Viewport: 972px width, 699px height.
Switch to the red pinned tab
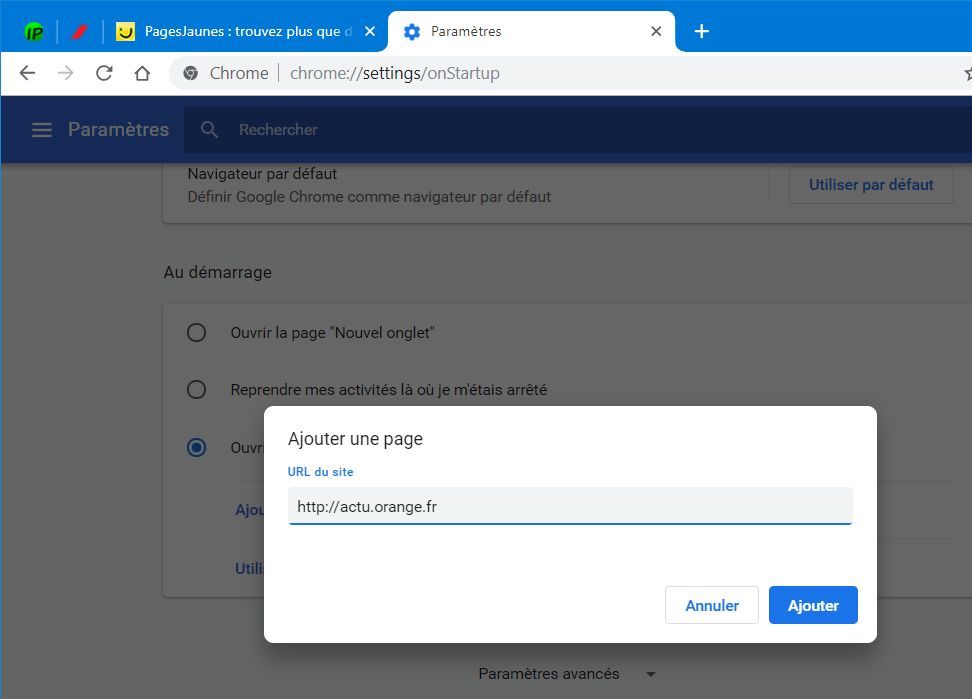(80, 32)
